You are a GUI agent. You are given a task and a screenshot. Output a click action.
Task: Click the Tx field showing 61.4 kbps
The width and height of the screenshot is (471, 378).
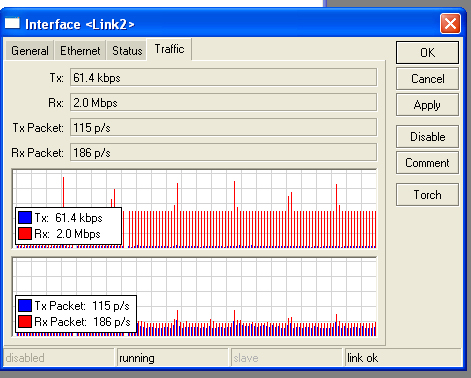(223, 77)
